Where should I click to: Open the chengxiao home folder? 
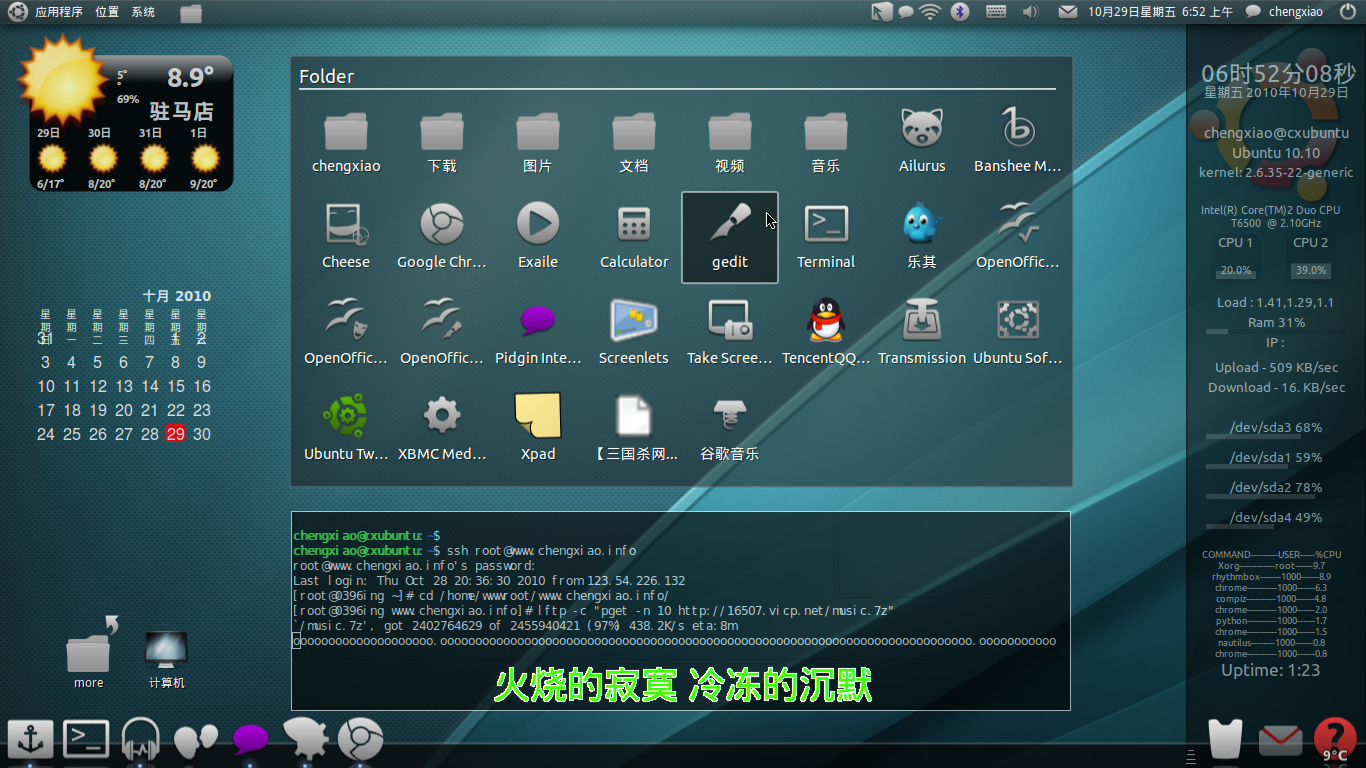point(346,142)
